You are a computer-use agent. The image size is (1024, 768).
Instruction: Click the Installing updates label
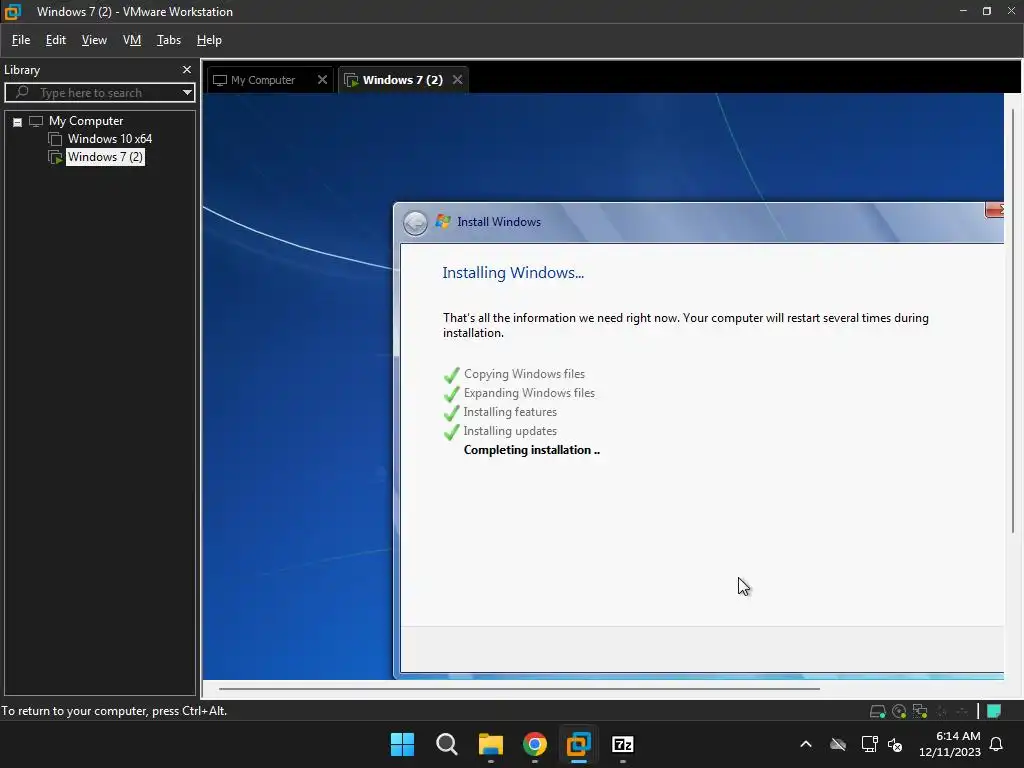tap(510, 431)
